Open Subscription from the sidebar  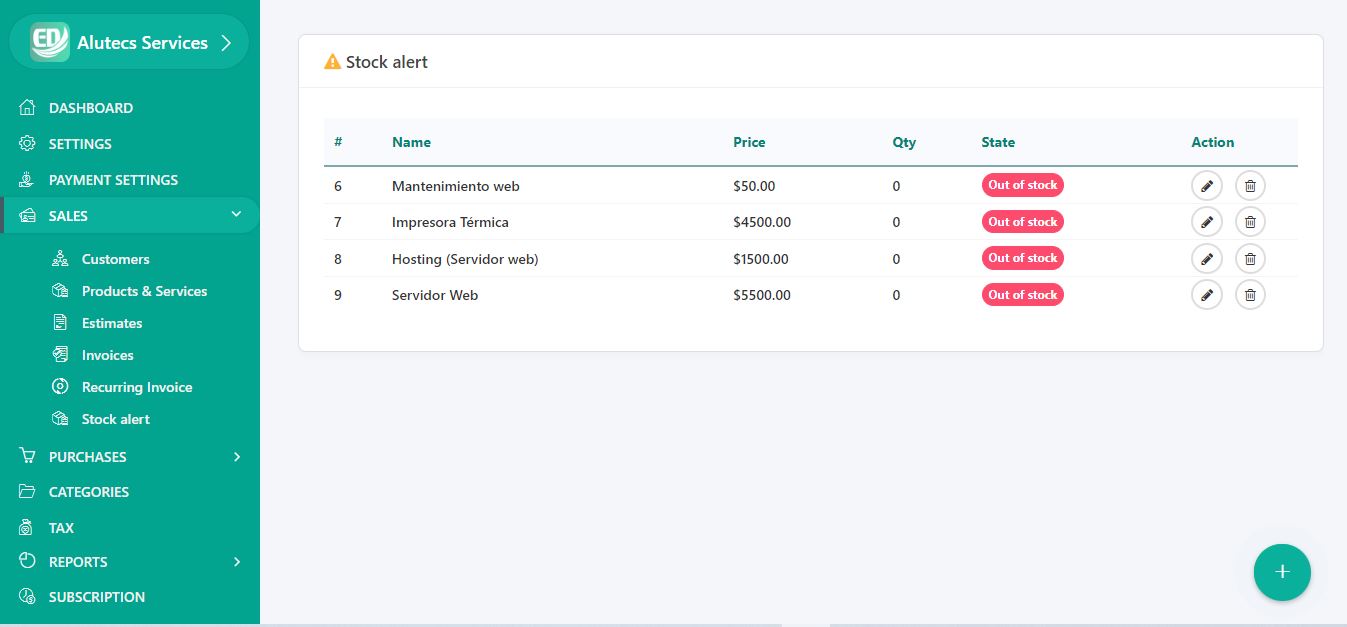point(96,597)
